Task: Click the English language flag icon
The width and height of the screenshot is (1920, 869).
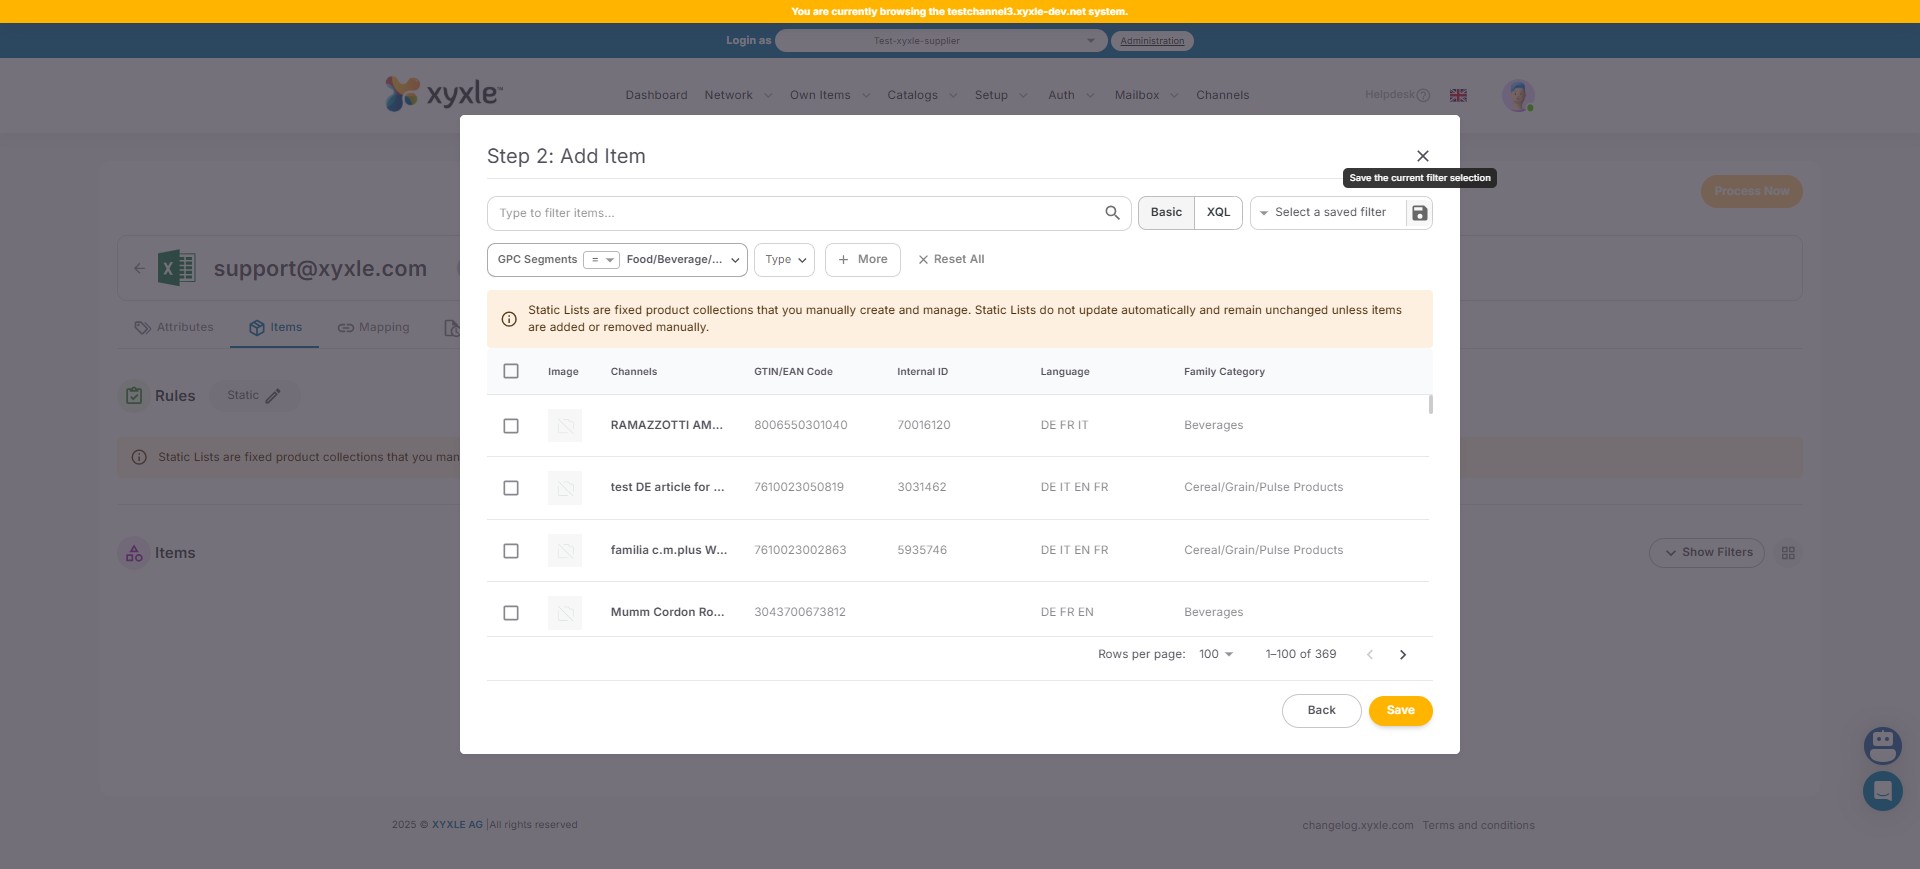Action: coord(1458,95)
